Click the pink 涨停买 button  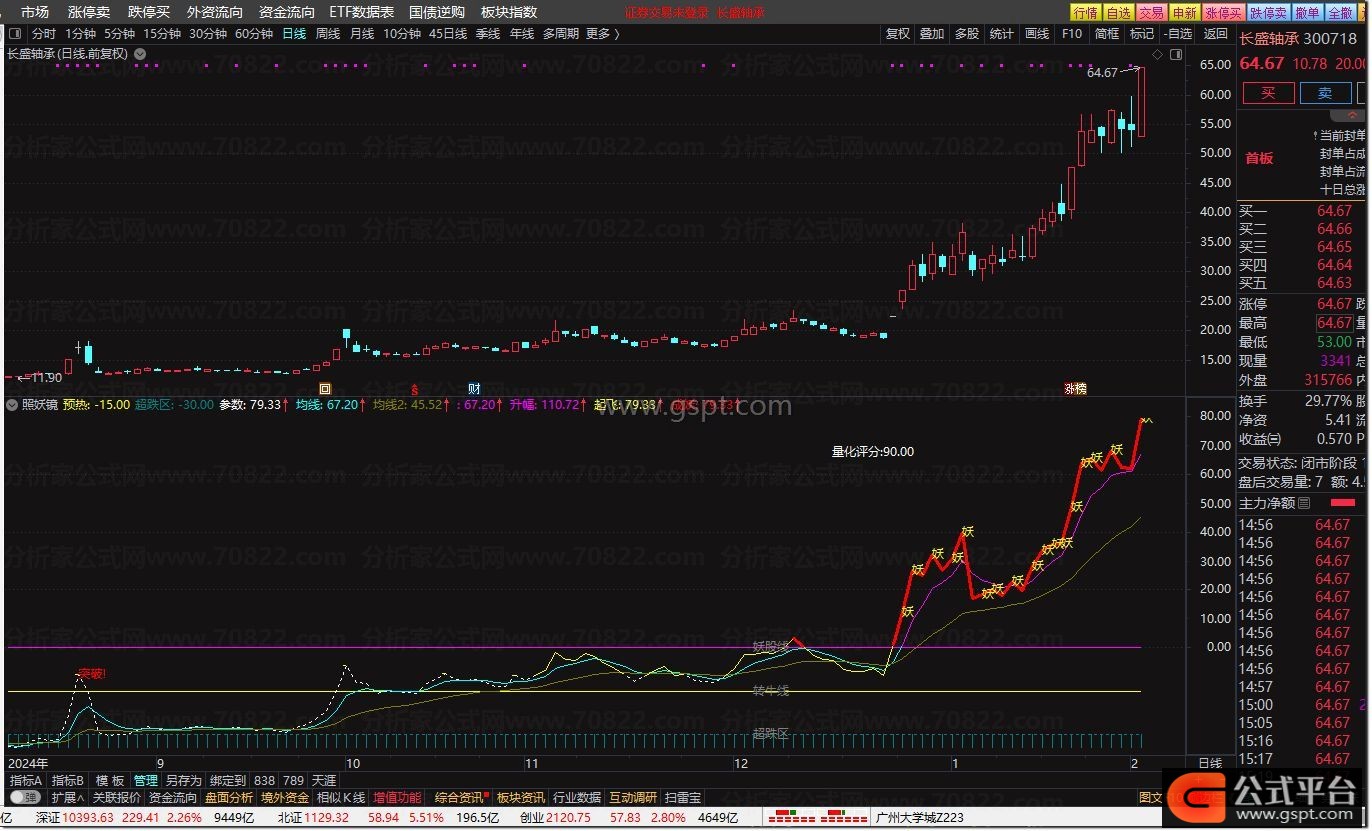(1224, 13)
